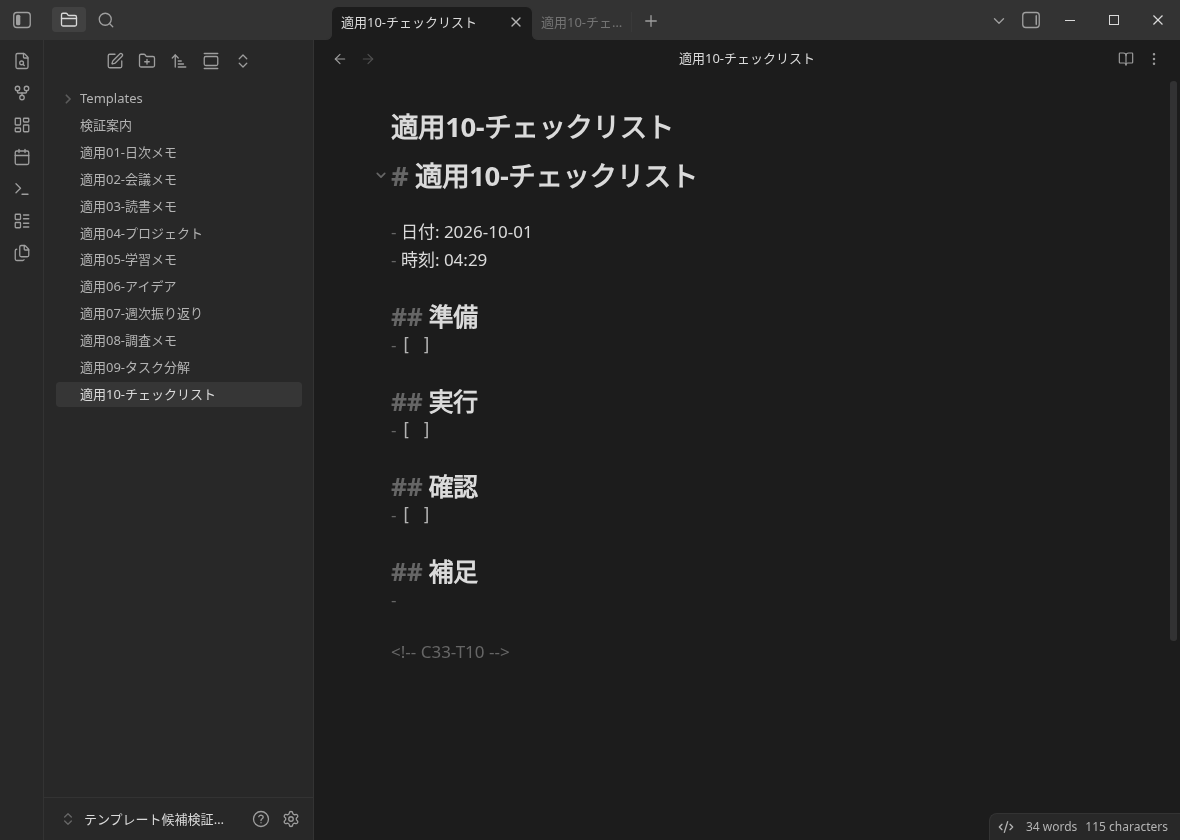Open the 適用06-アイデア note

tap(179, 287)
